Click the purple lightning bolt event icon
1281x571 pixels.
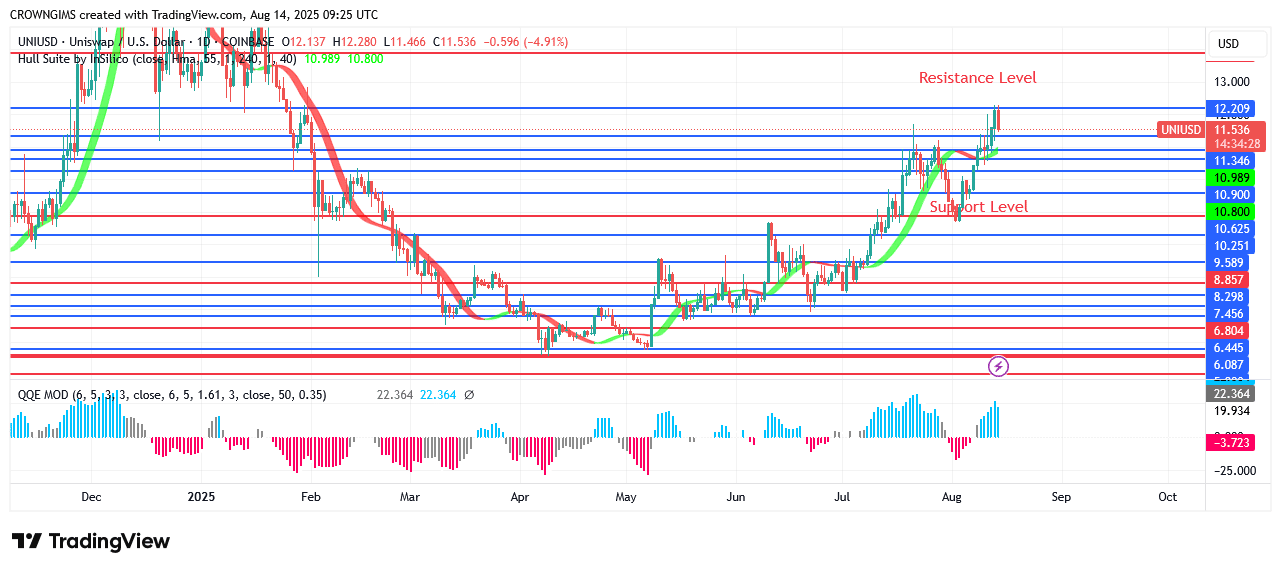pos(998,366)
